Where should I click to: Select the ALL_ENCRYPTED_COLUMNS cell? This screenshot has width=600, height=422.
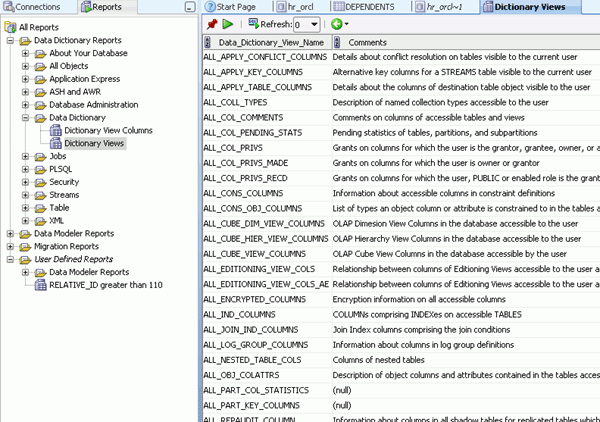pos(267,299)
